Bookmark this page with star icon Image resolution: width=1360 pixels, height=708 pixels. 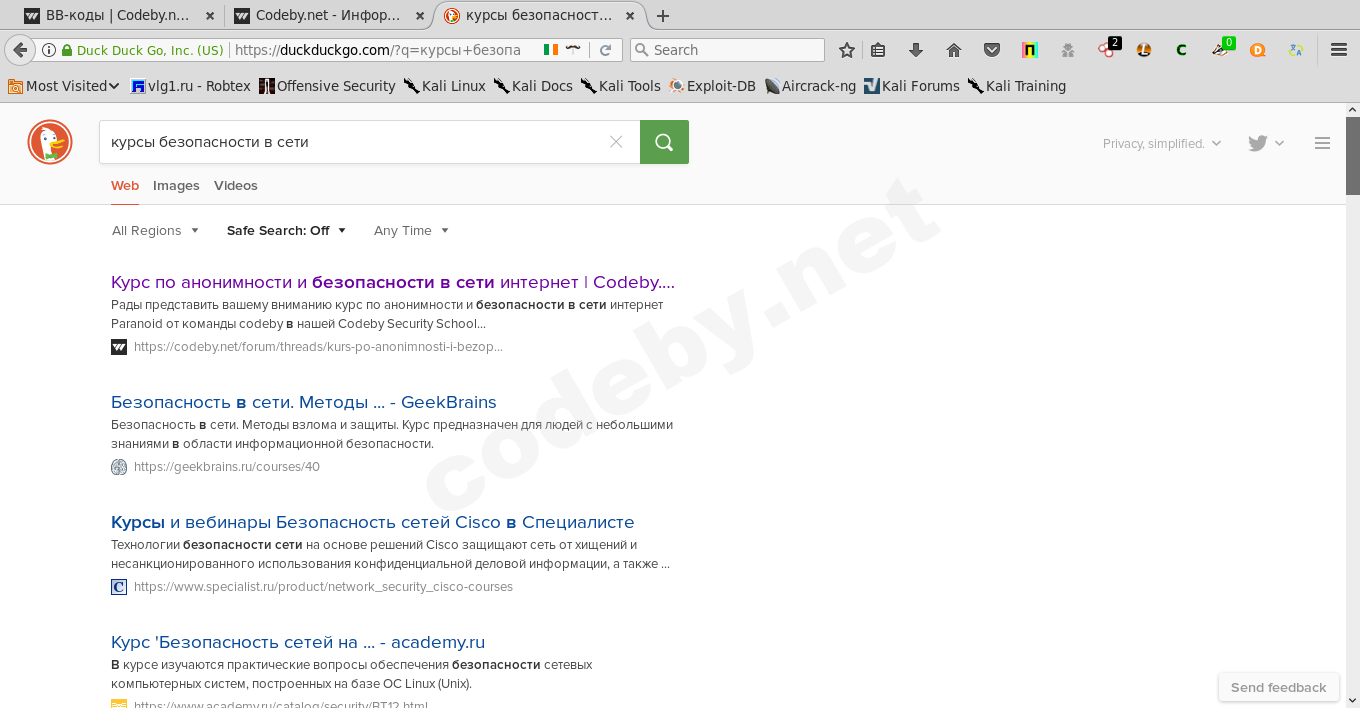coord(847,50)
